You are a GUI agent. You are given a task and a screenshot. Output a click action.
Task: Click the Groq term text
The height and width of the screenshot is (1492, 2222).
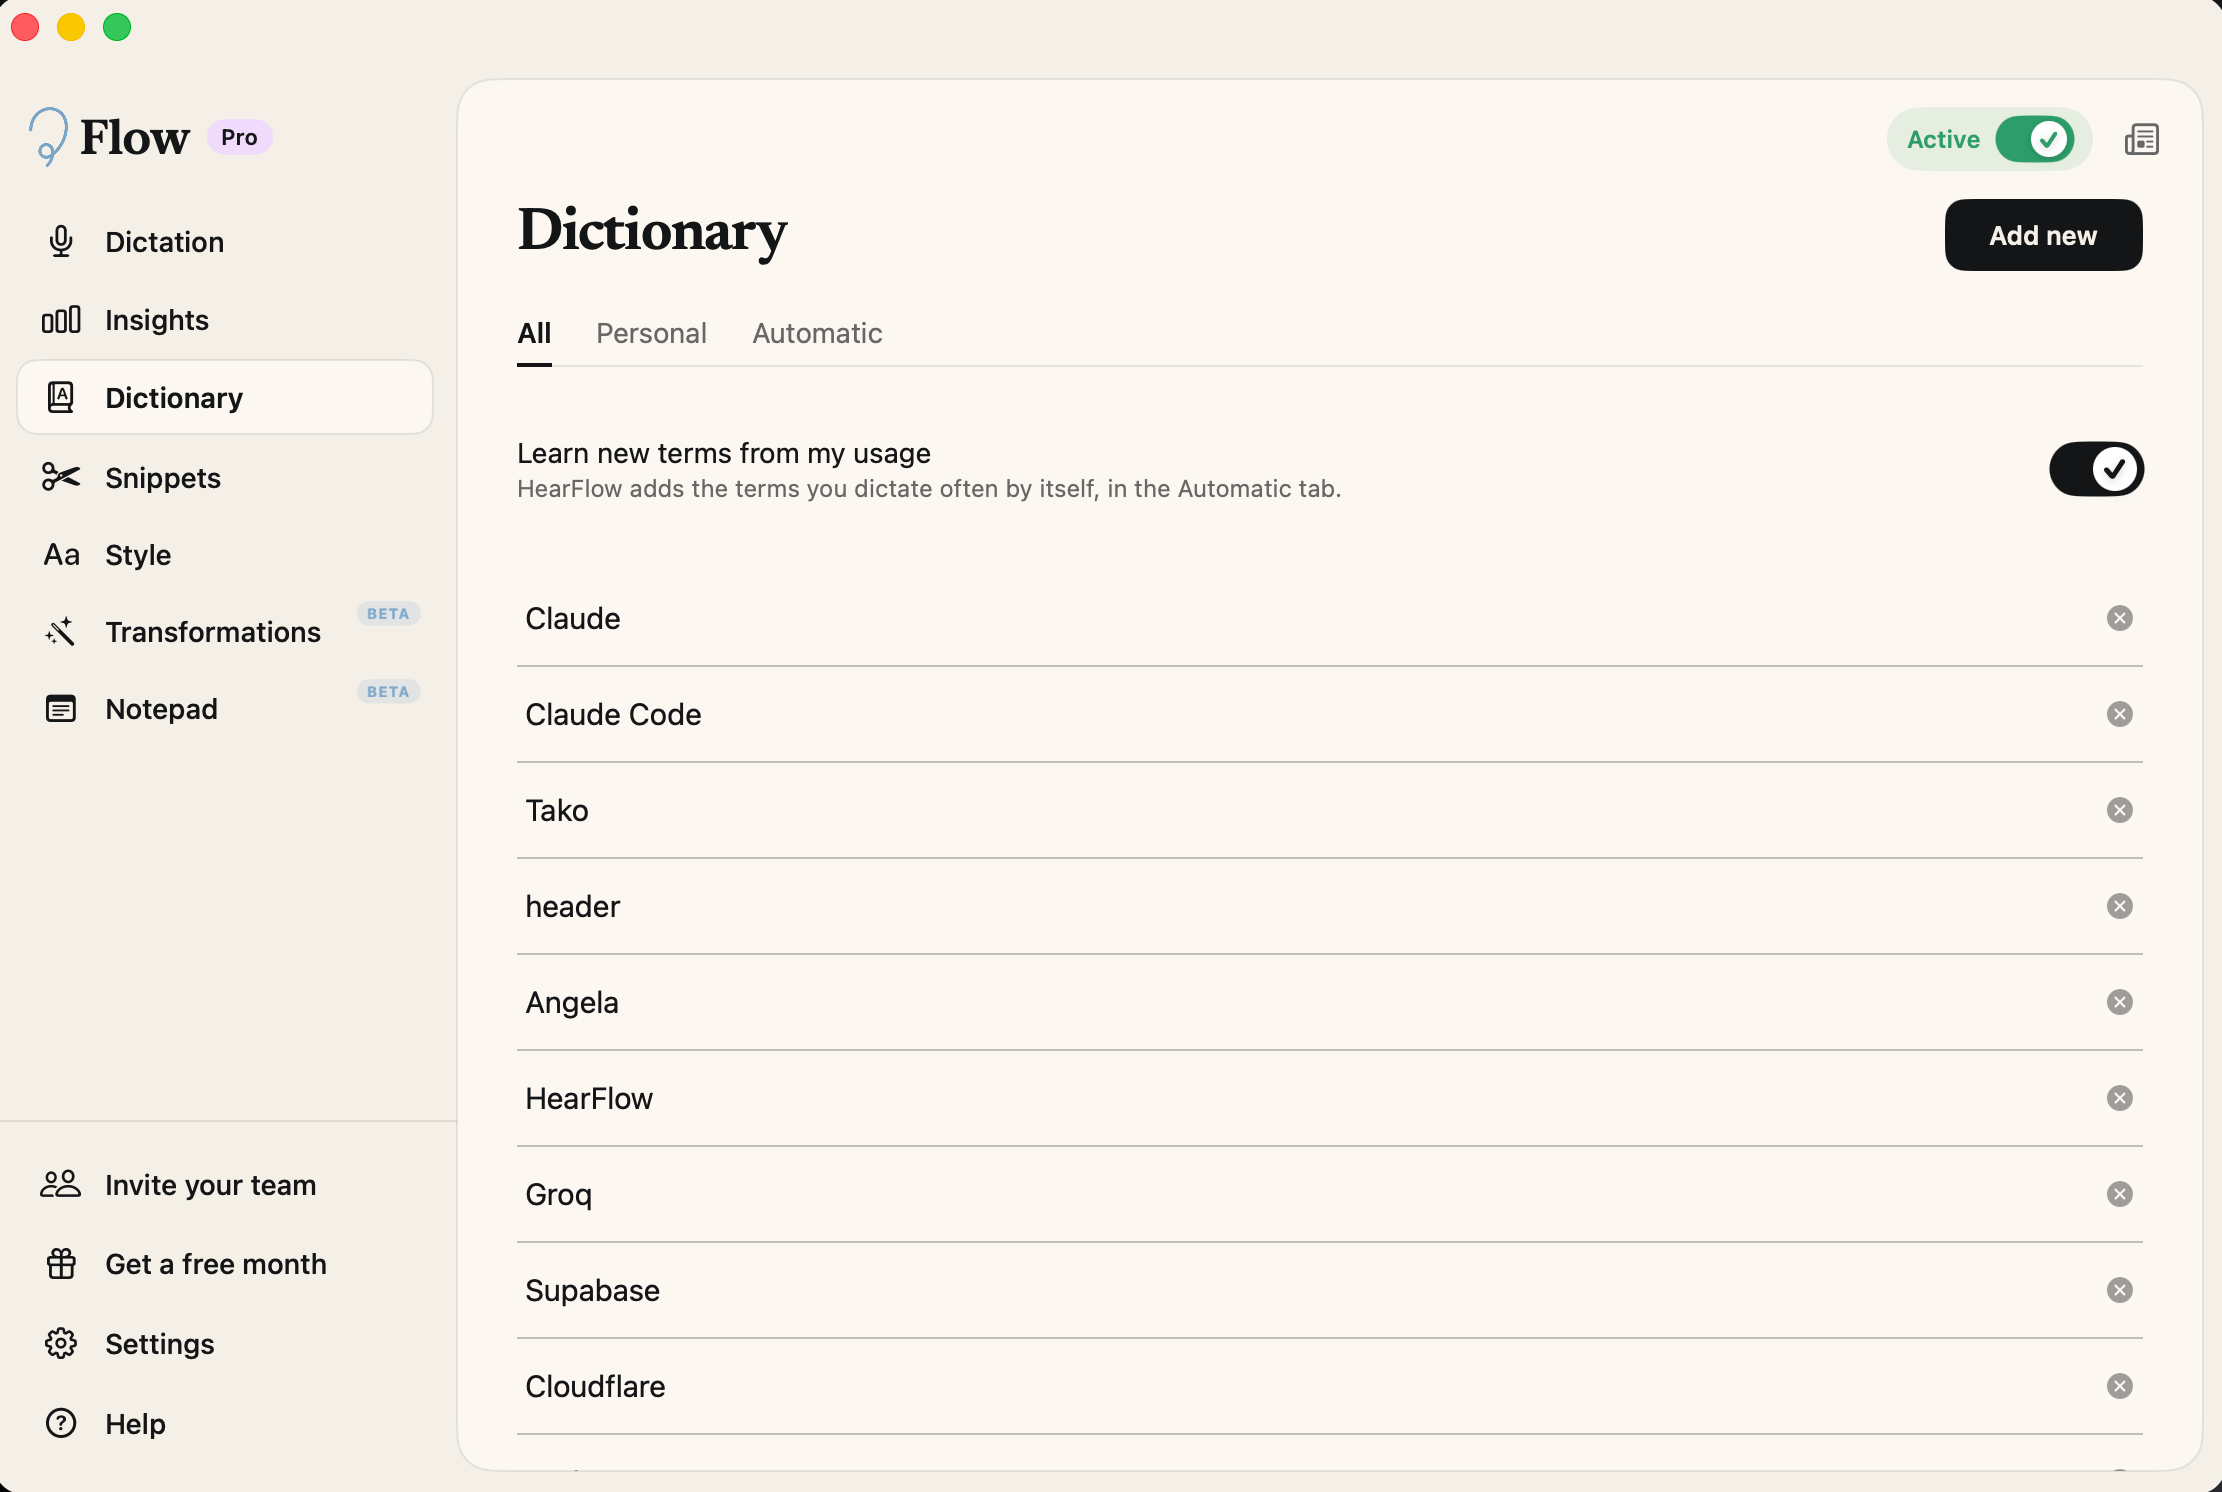coord(558,1194)
